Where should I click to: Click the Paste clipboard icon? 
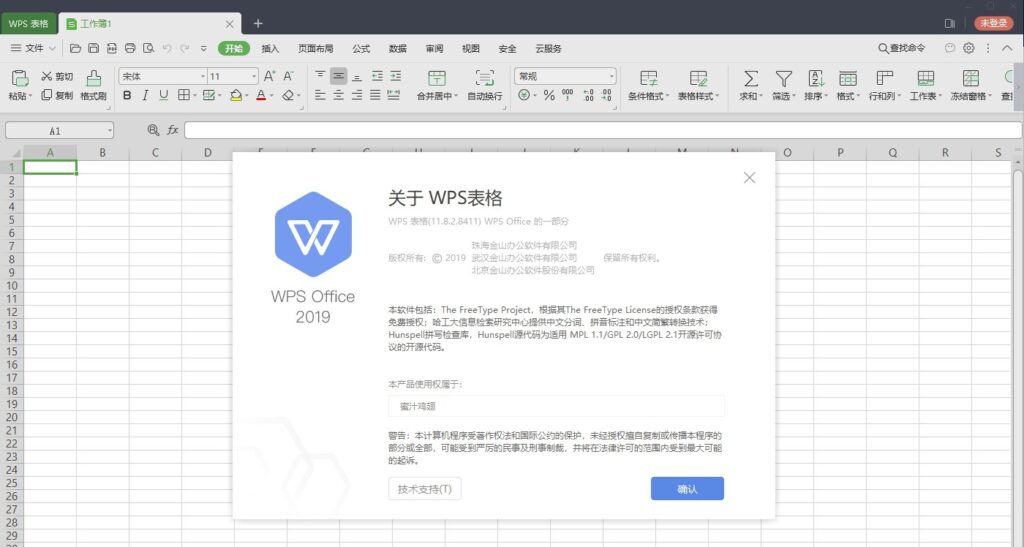click(x=20, y=78)
